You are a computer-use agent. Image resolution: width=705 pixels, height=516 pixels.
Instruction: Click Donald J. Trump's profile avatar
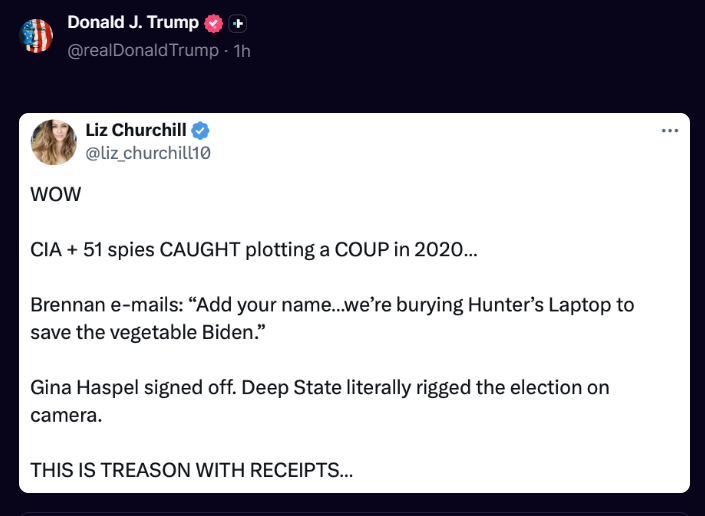[36, 35]
